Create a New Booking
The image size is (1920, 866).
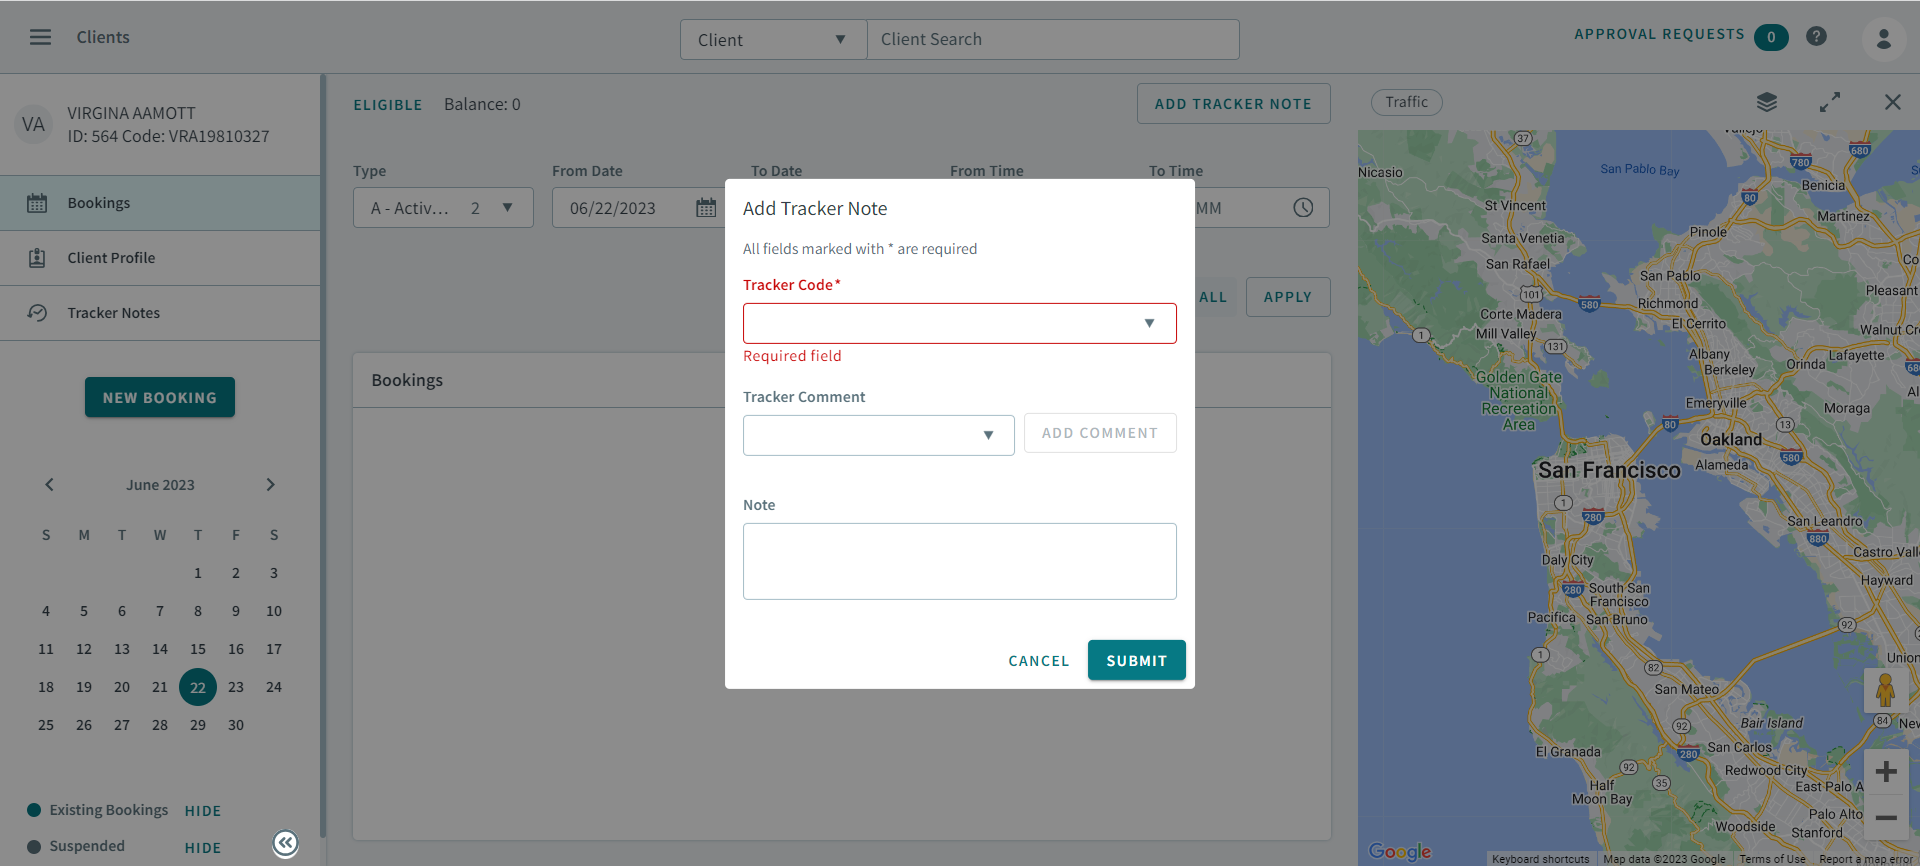tap(160, 397)
